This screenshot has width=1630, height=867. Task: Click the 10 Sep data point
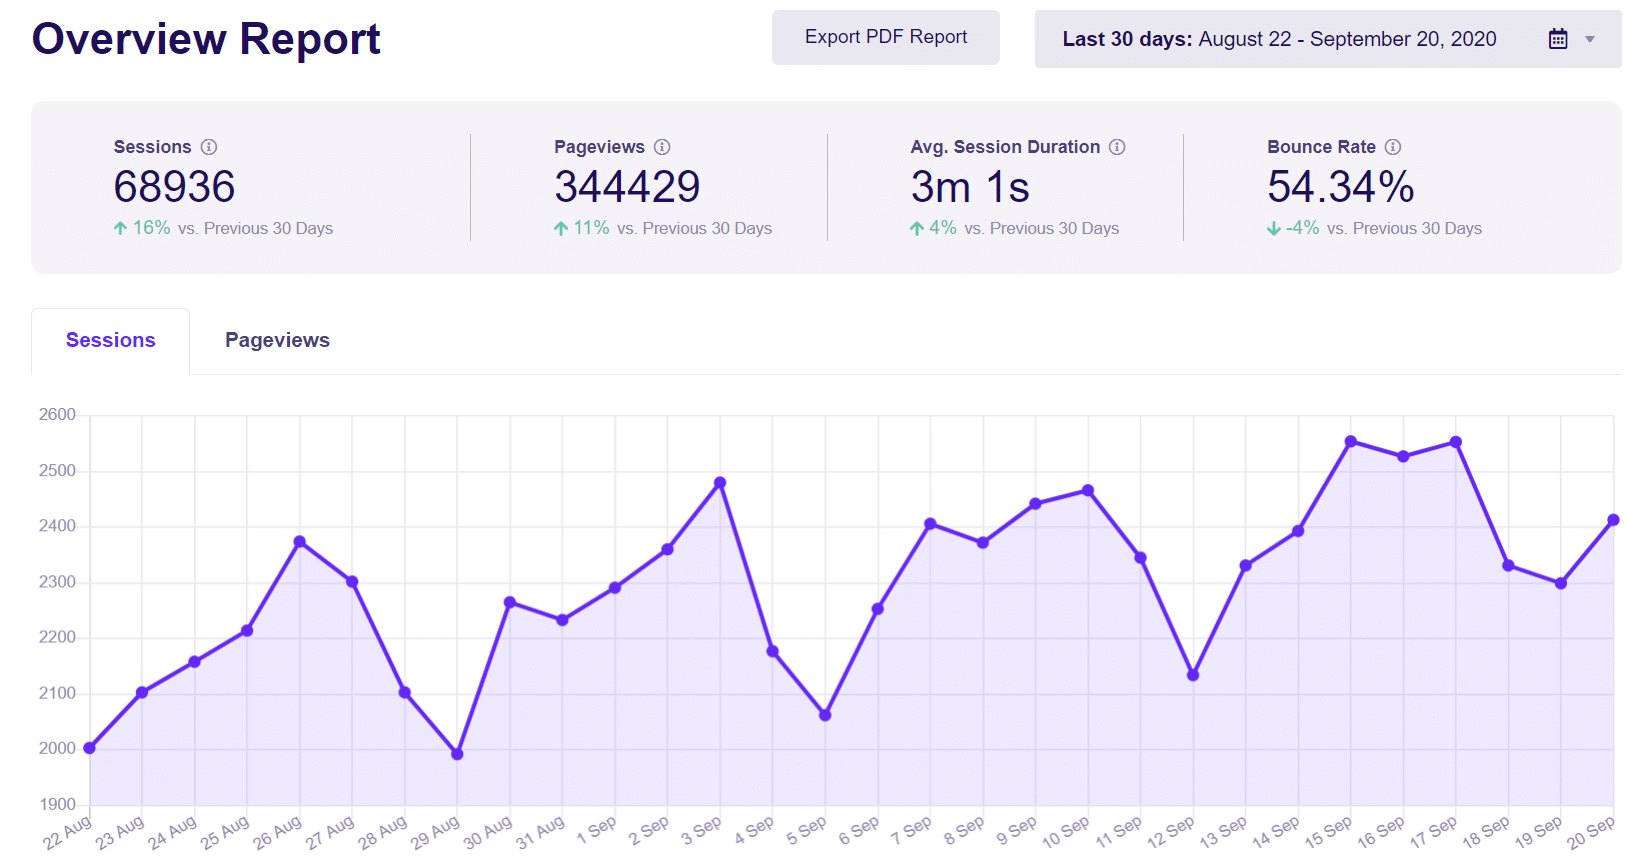(1088, 491)
